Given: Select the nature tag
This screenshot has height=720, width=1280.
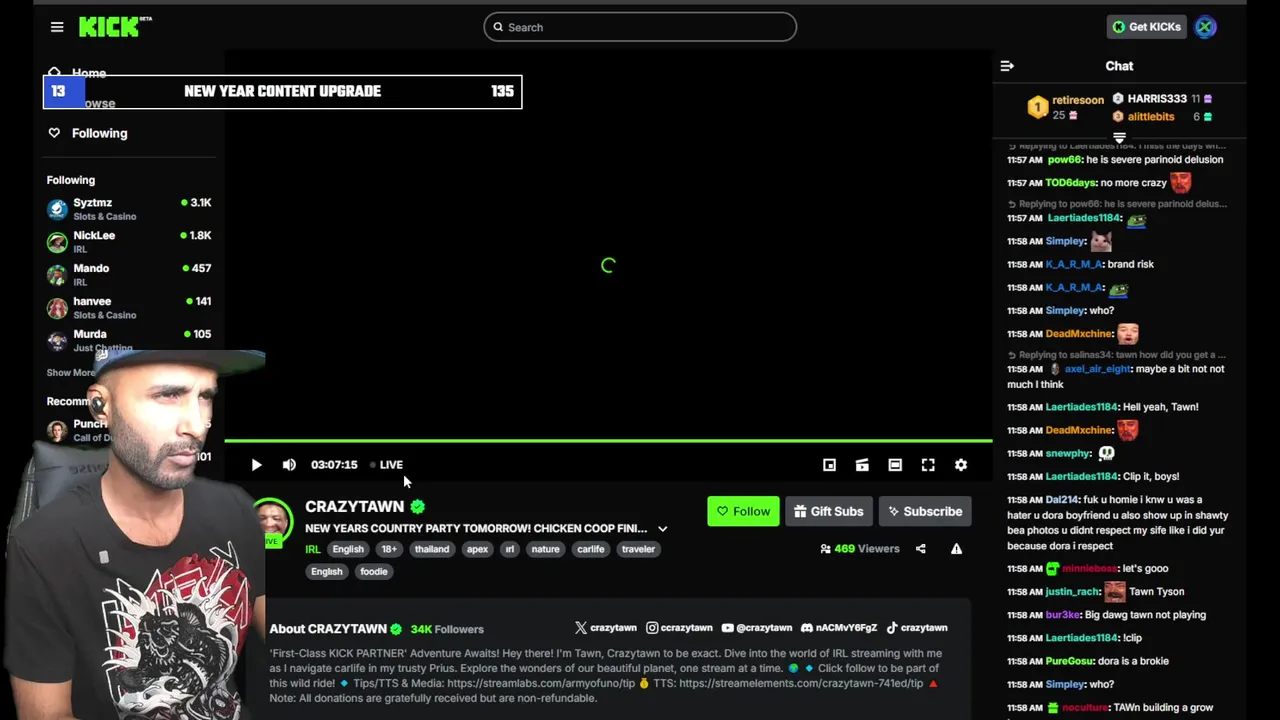Looking at the screenshot, I should tap(545, 549).
